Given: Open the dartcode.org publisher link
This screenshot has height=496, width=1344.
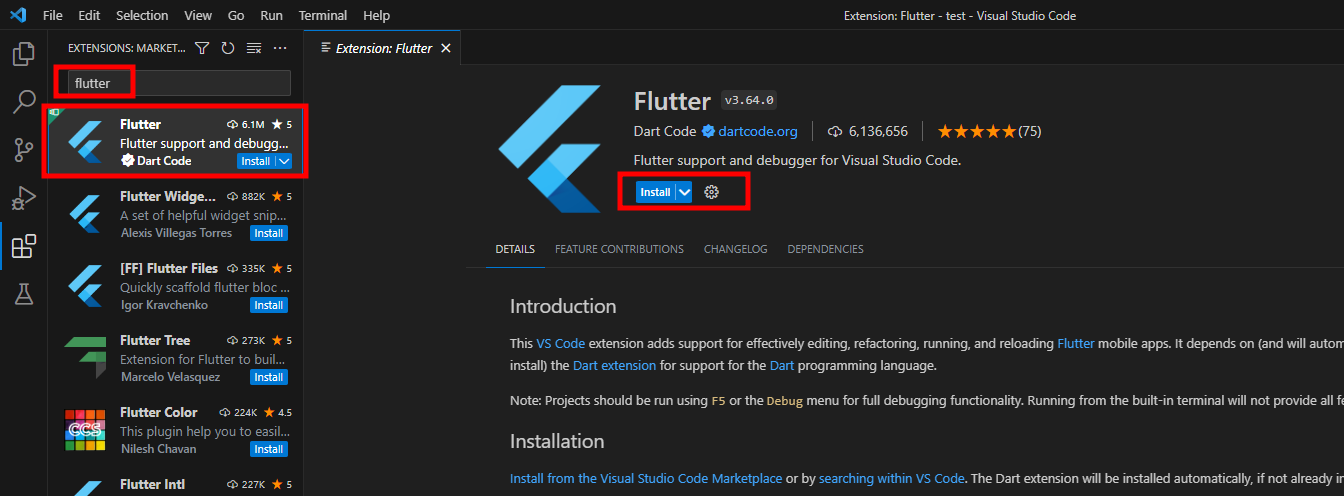Looking at the screenshot, I should pos(757,131).
